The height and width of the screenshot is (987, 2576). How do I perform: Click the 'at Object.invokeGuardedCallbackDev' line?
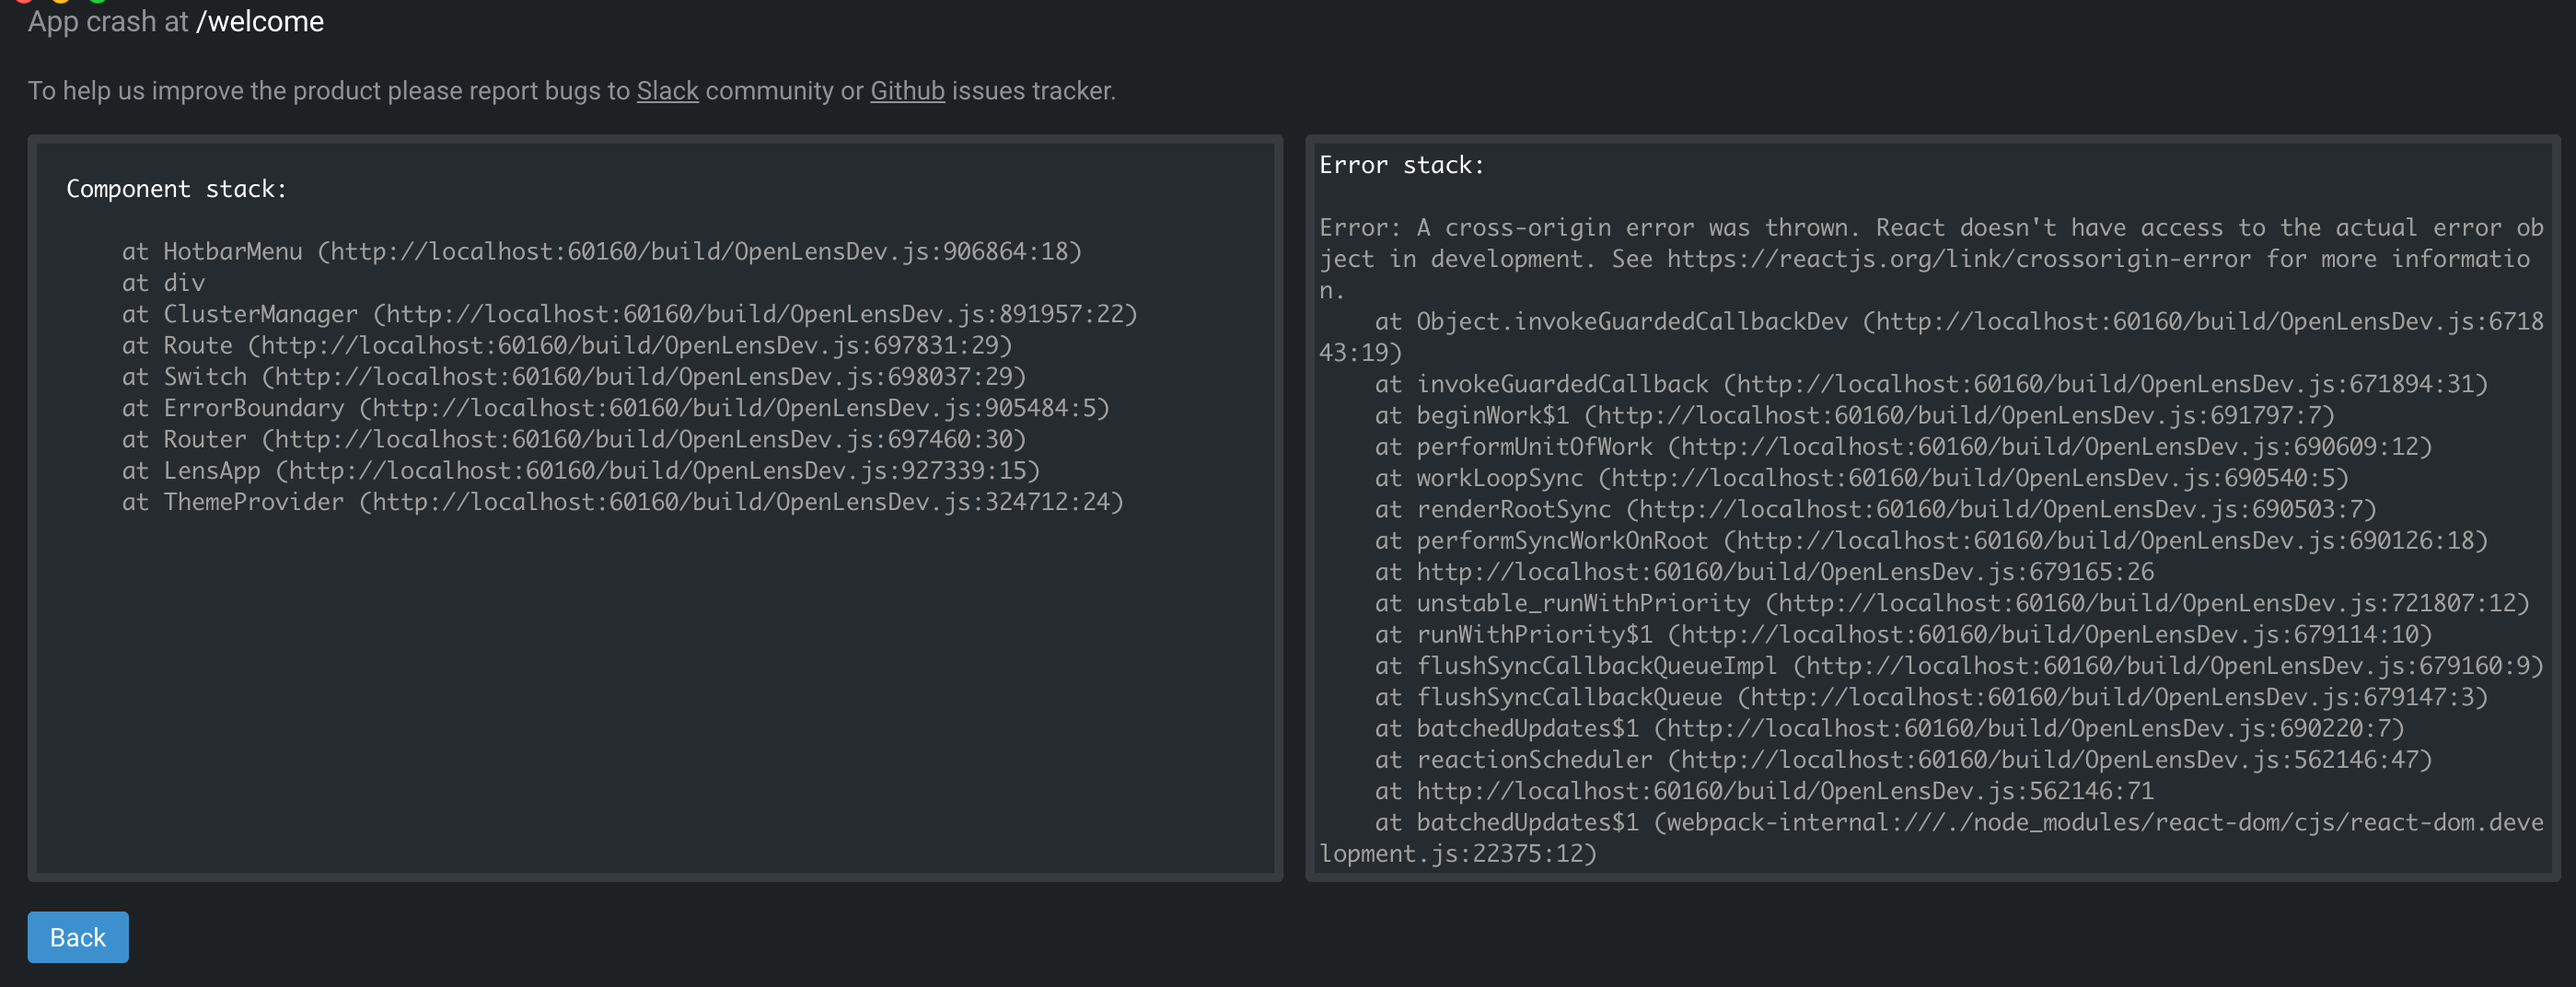click(x=1931, y=337)
